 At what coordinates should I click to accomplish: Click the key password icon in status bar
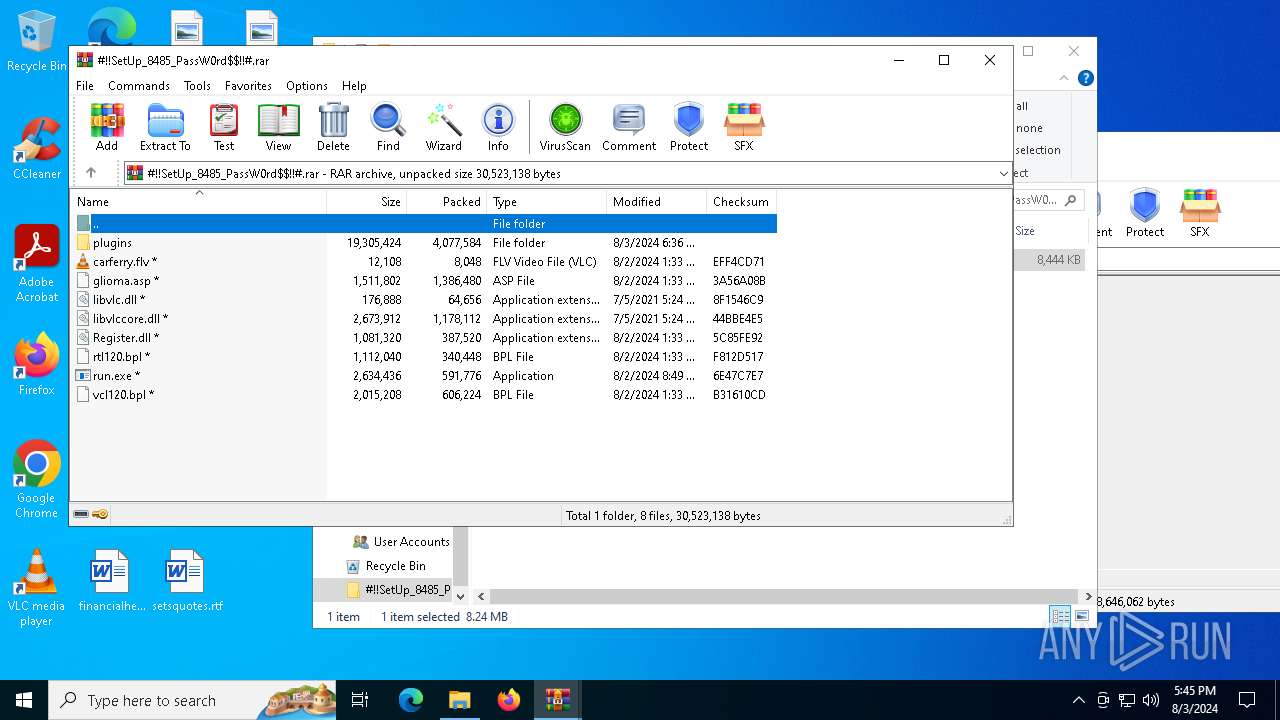pyautogui.click(x=100, y=514)
